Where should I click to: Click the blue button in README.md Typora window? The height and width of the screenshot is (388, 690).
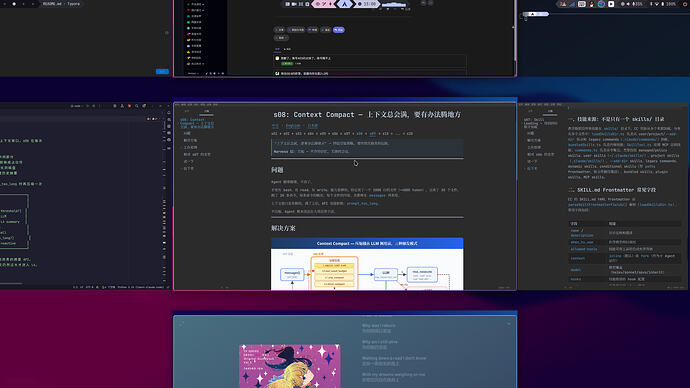(162, 71)
